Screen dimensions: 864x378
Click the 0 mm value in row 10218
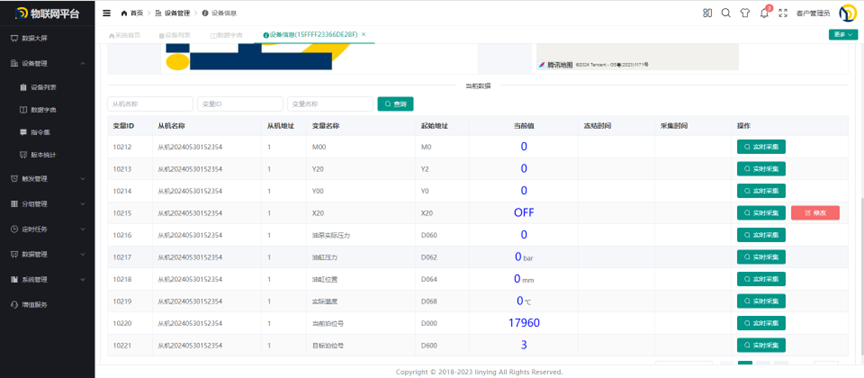click(524, 279)
